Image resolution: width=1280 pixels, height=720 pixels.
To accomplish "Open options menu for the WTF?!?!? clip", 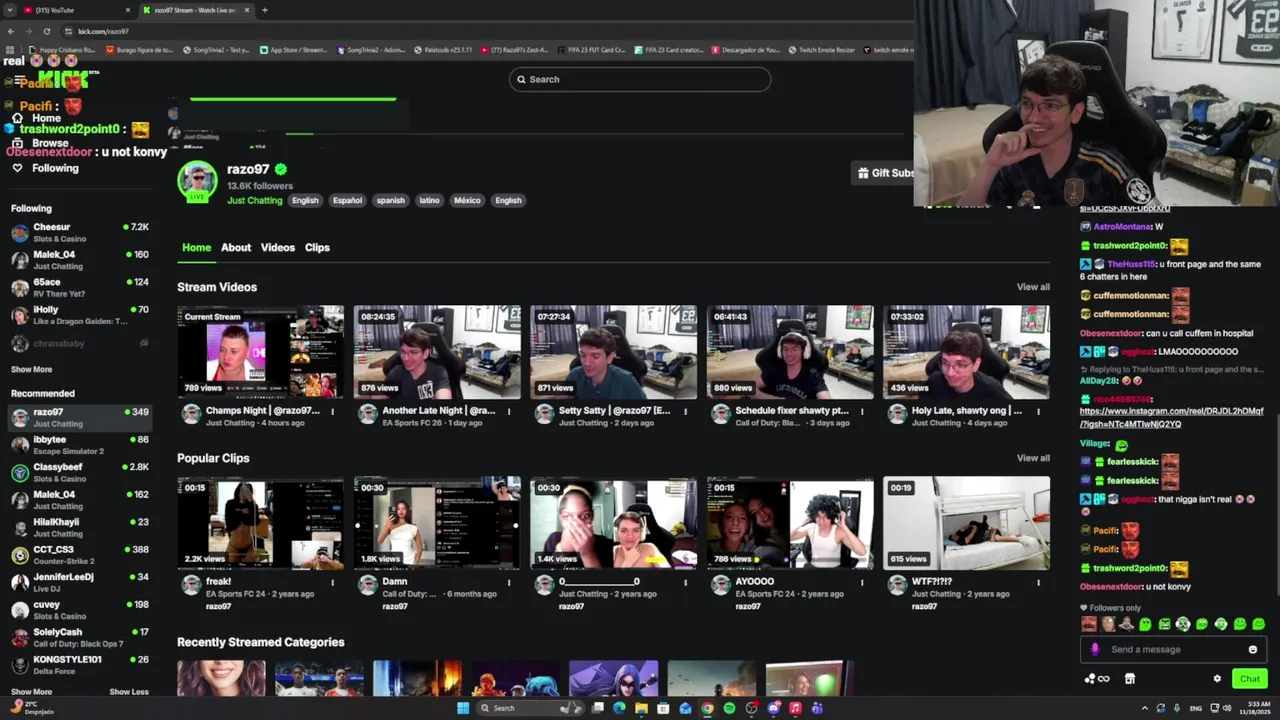I will pos(1038,582).
